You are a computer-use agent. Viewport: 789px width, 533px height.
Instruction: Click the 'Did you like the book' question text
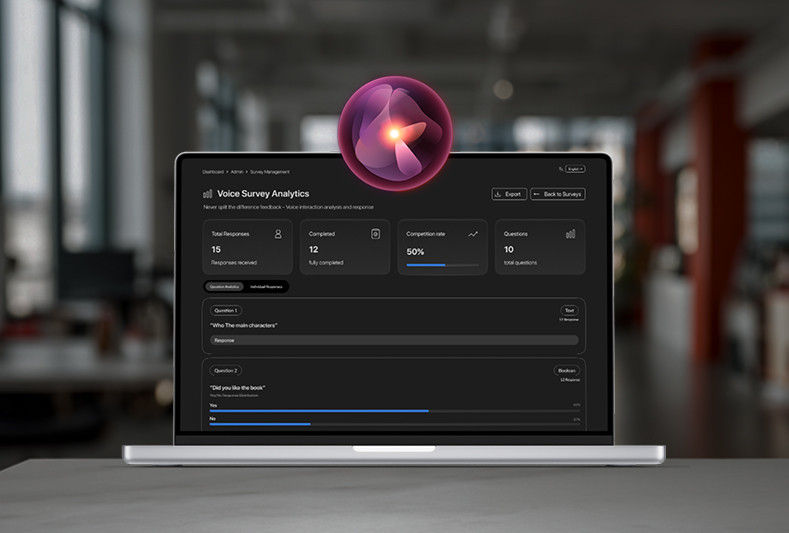pos(238,388)
